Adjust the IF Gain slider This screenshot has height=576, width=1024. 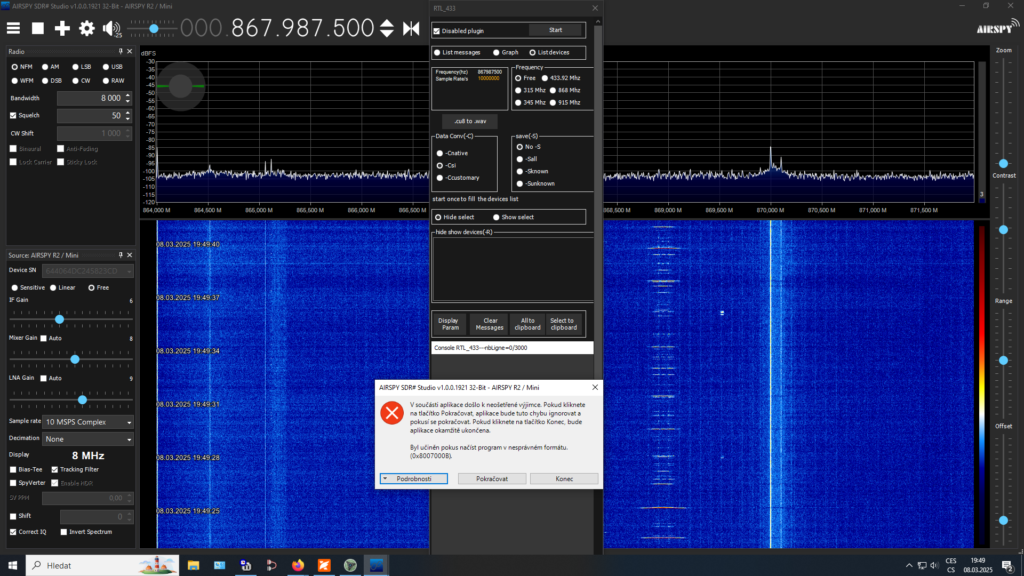pos(59,319)
